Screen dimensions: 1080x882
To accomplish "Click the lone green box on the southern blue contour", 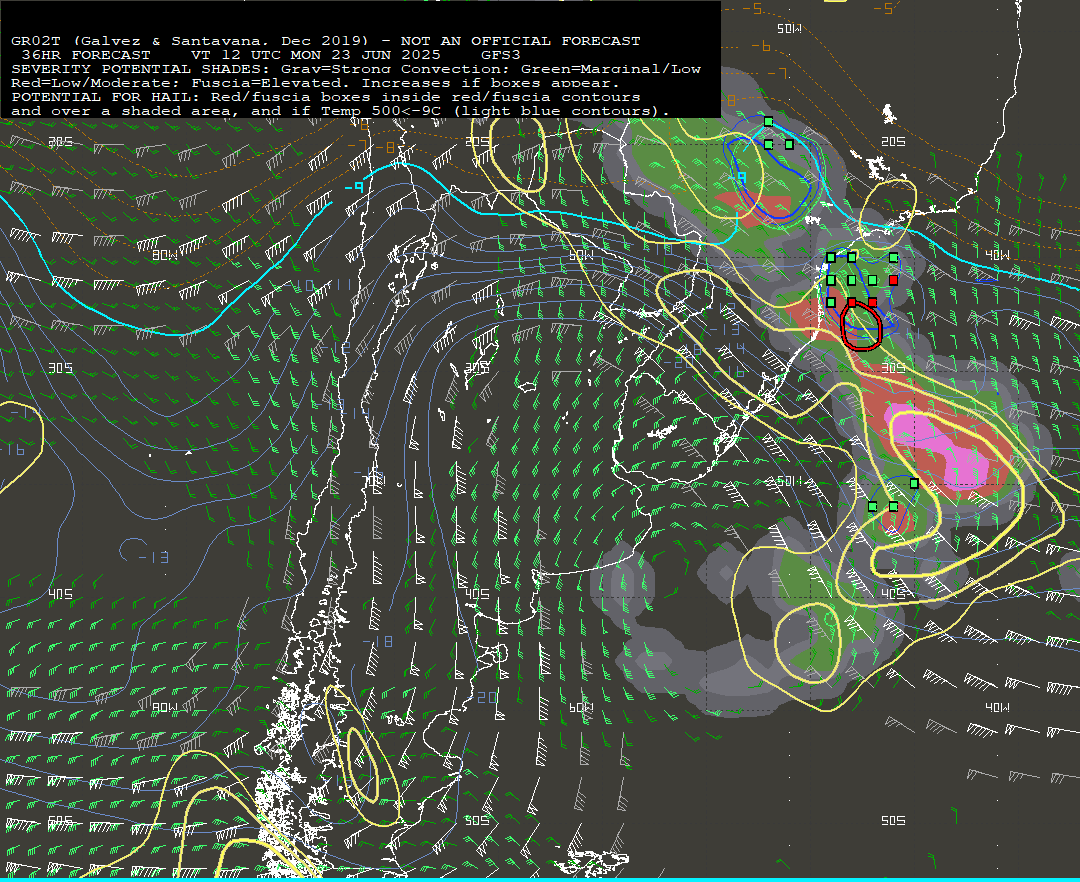I will point(914,483).
